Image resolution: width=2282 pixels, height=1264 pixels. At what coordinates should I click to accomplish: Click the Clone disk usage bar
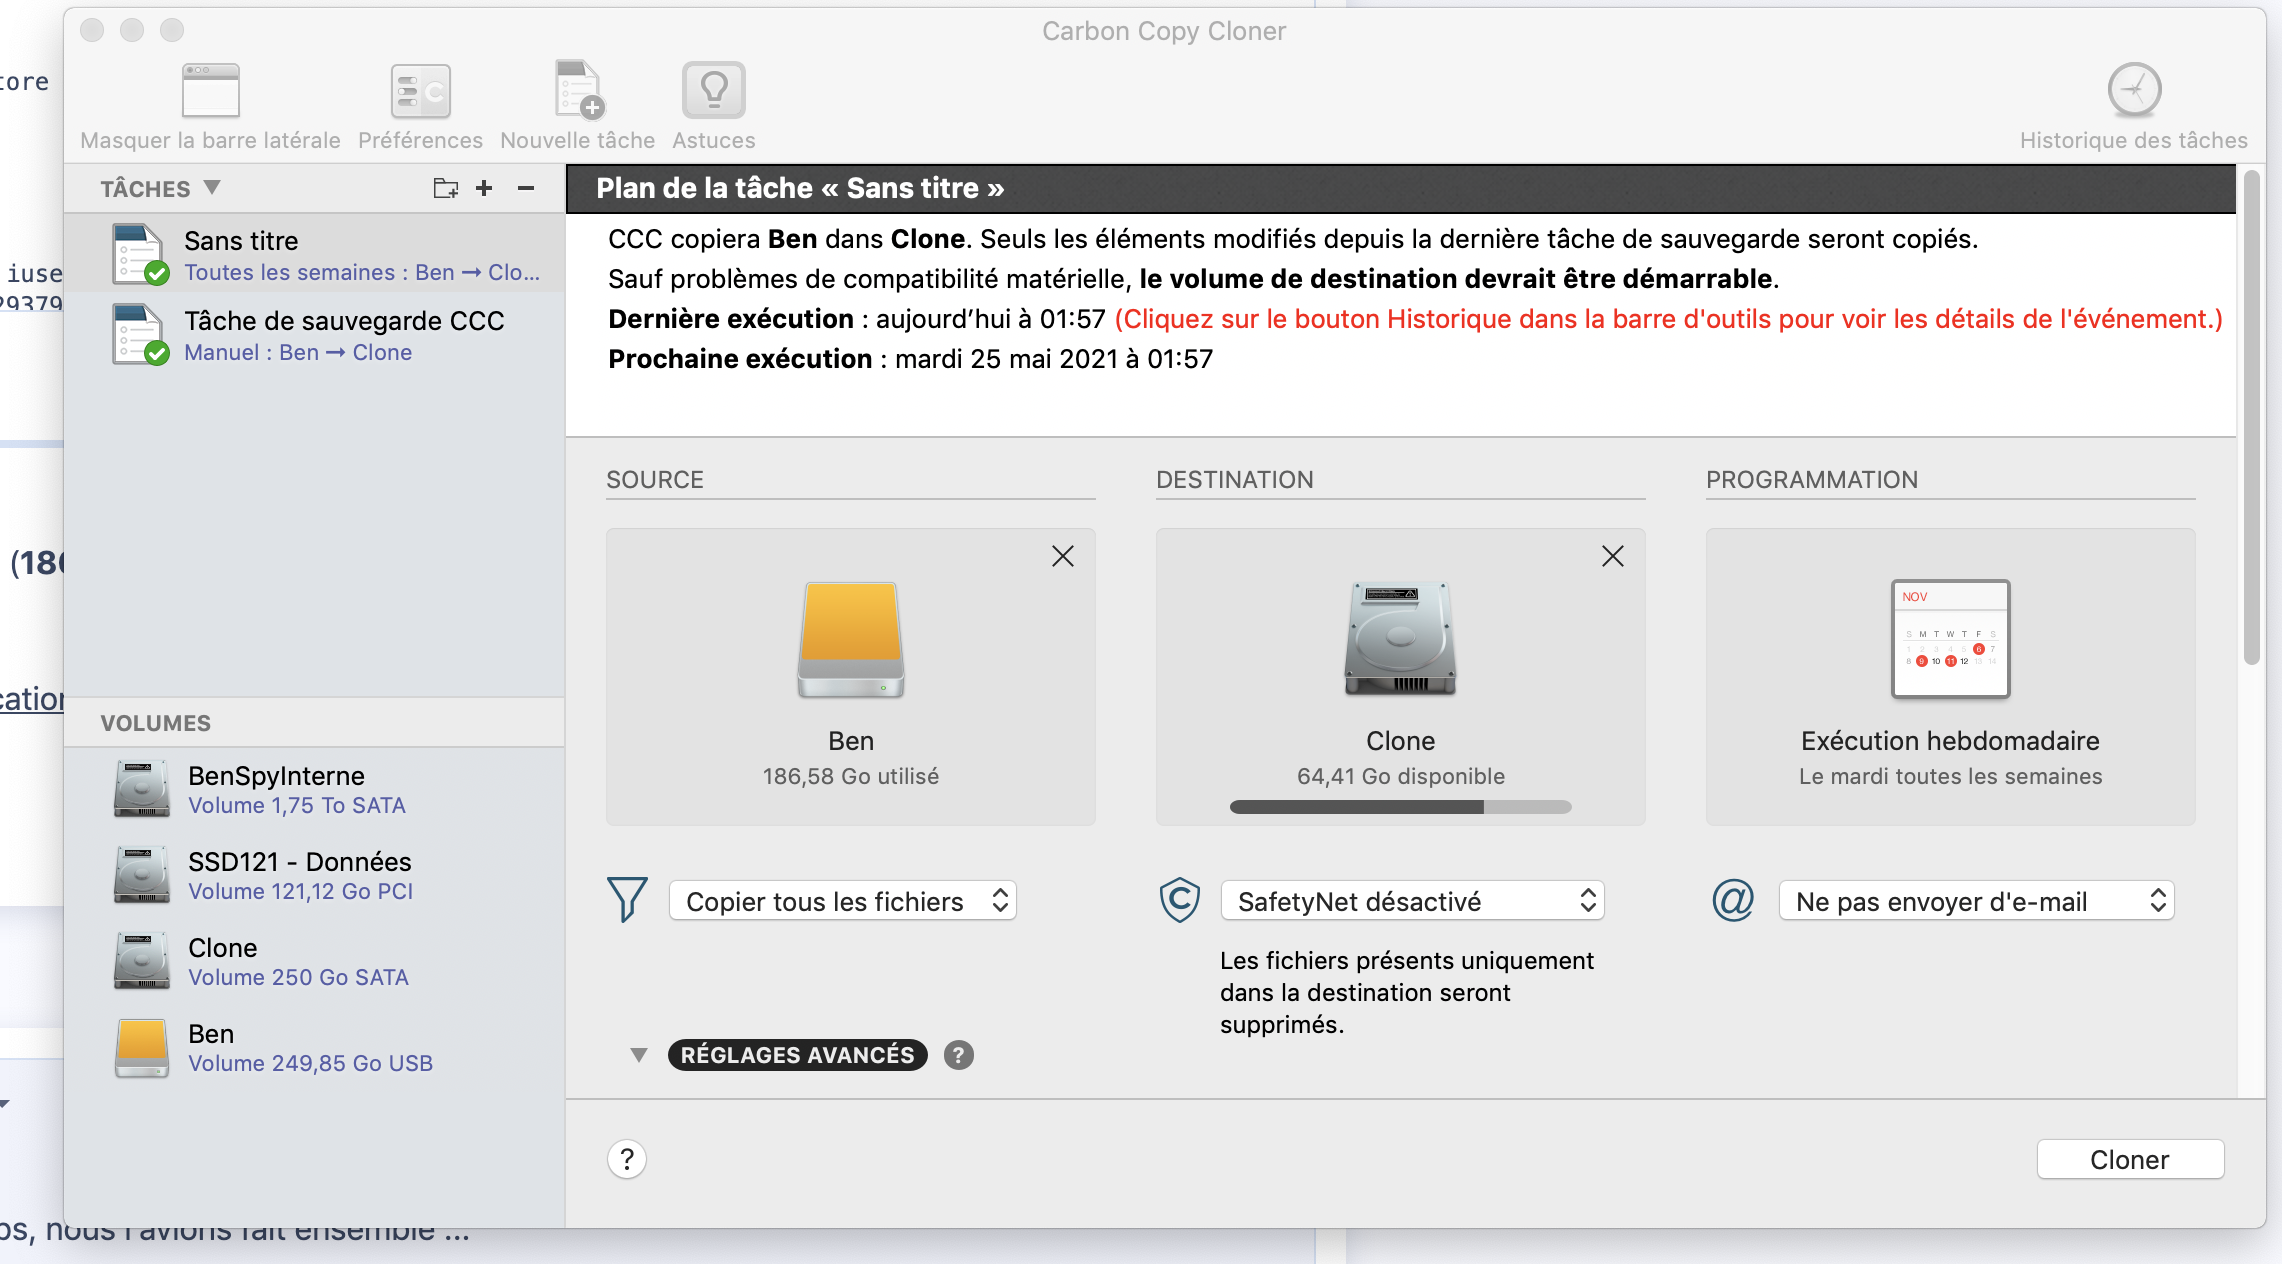tap(1401, 807)
